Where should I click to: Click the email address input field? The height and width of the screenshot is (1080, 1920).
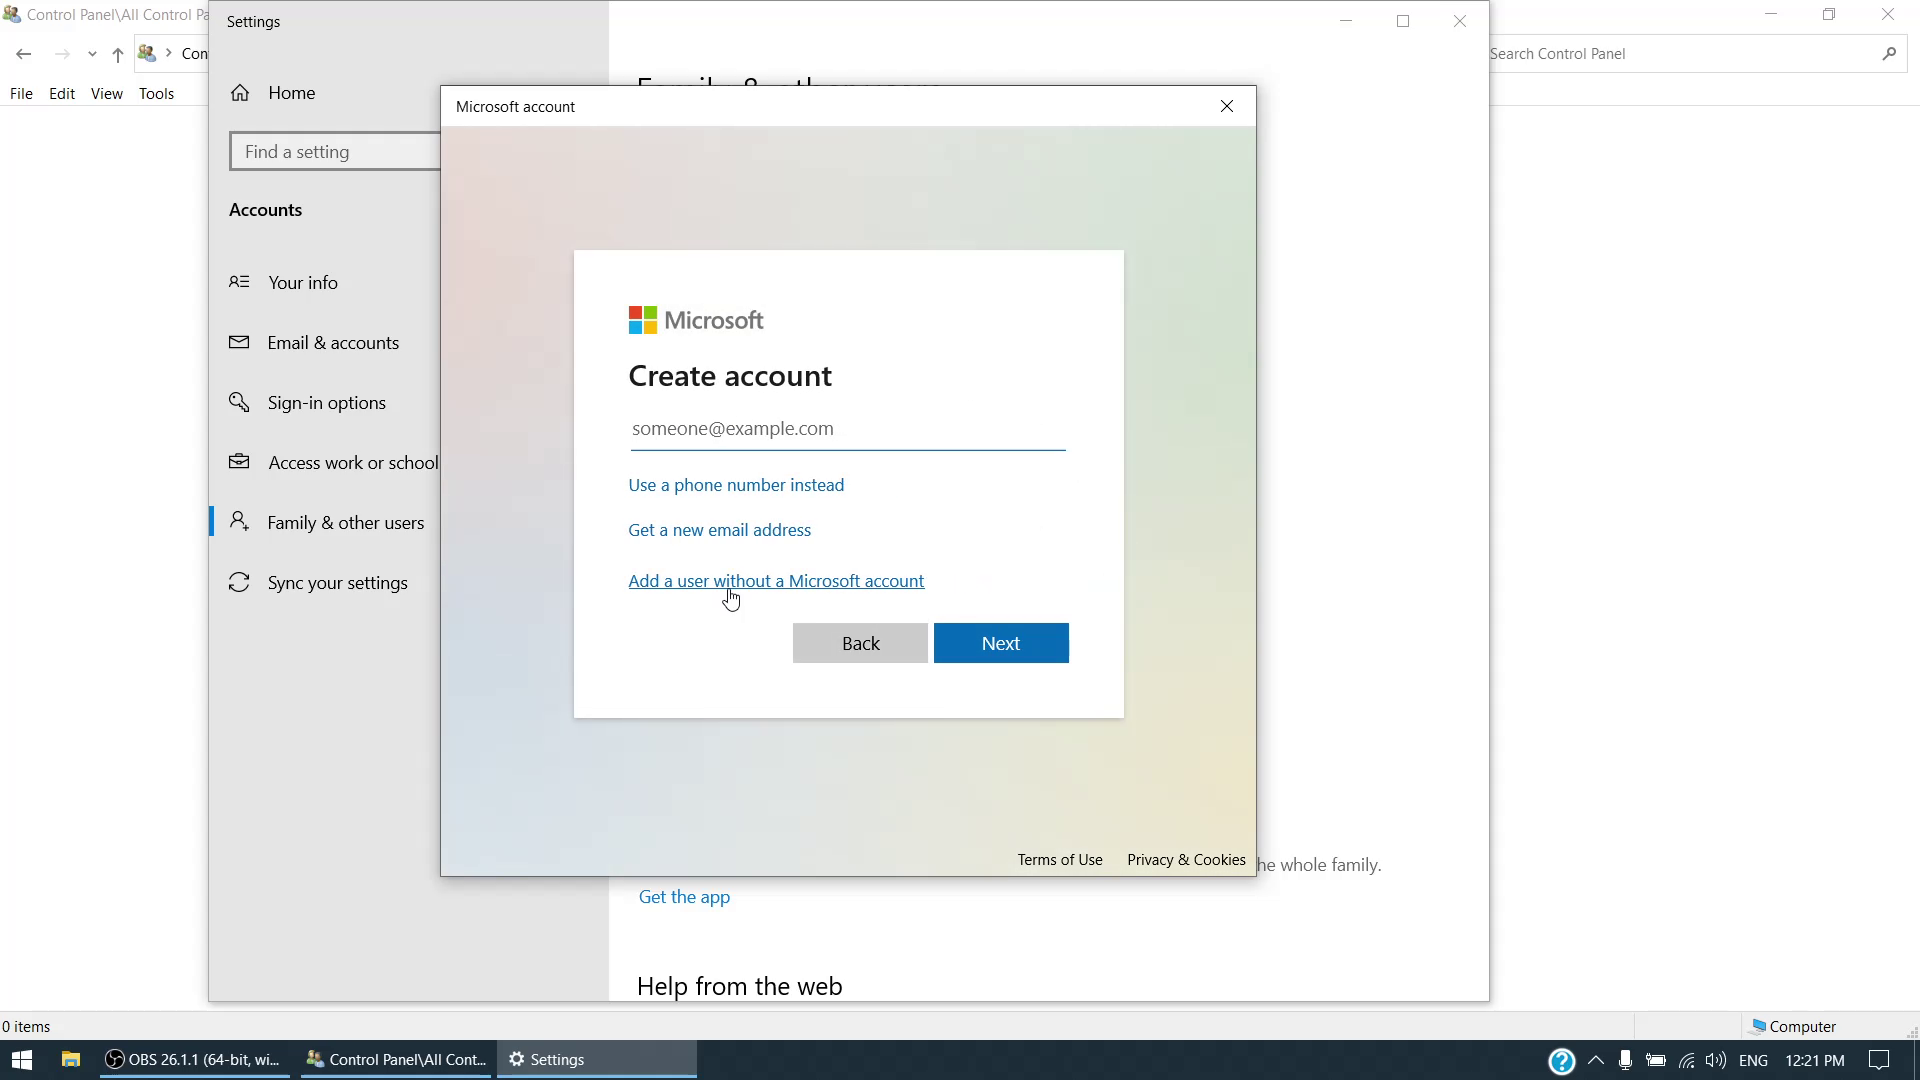847,429
